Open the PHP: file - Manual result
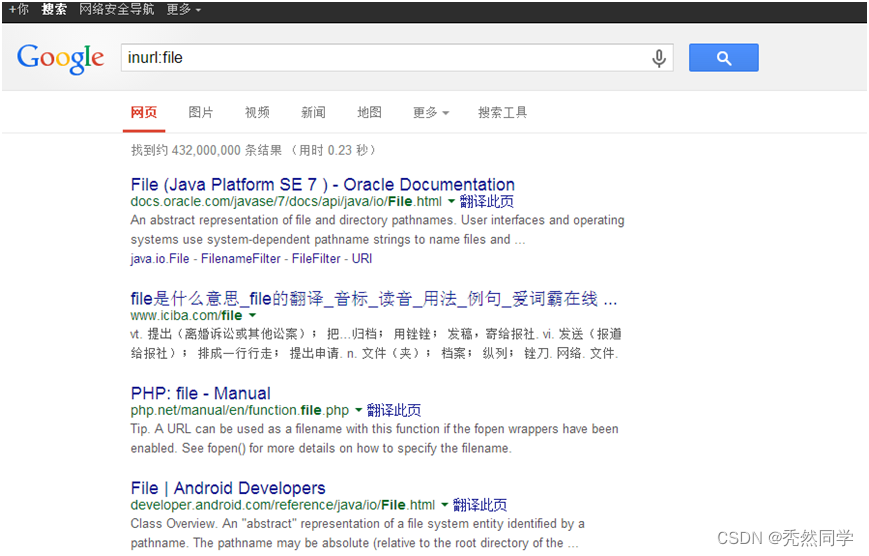 click(x=201, y=393)
